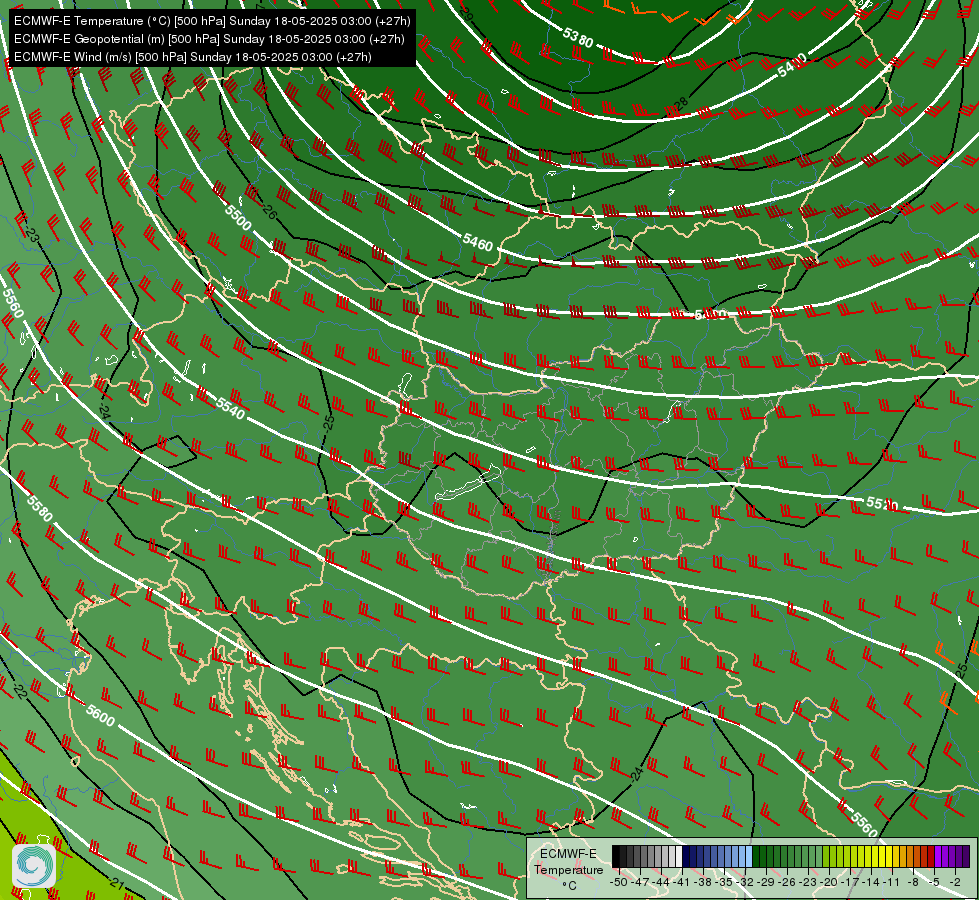
Task: Click the light-blue swatch above -32 in legend
Action: pos(749,856)
